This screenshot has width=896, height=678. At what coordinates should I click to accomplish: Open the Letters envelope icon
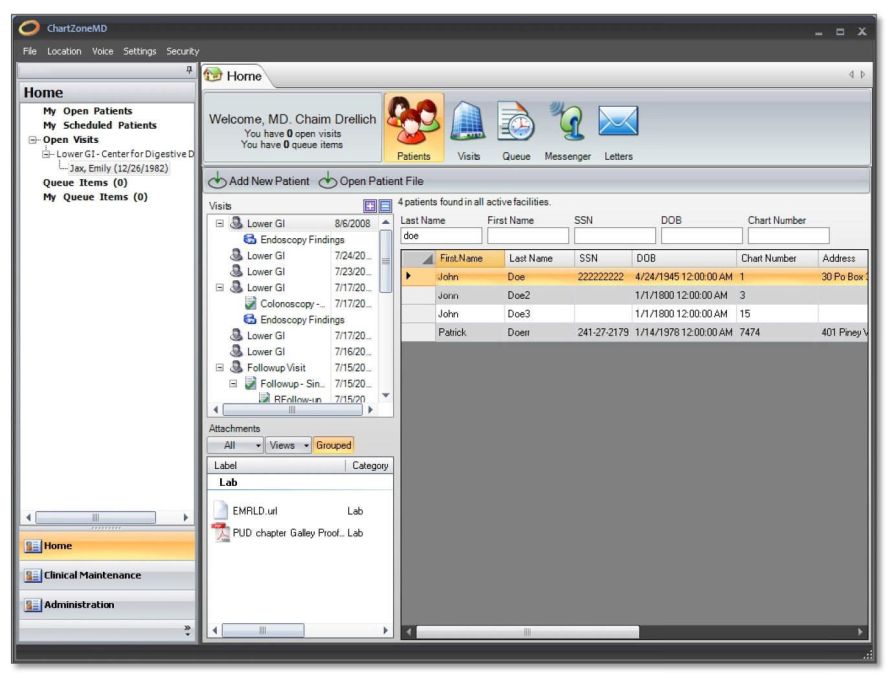click(x=618, y=129)
